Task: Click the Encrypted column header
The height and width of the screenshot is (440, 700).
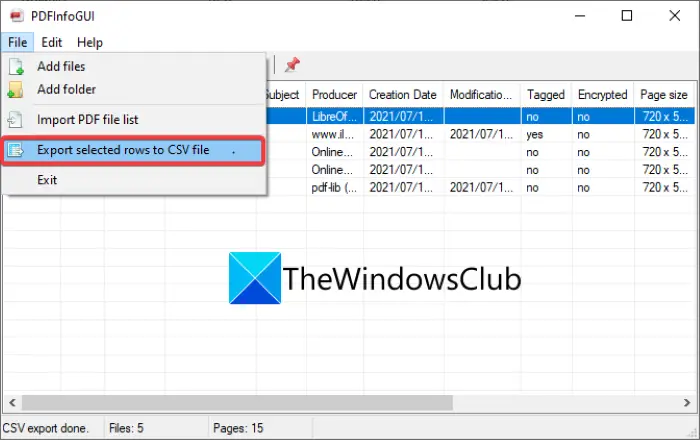Action: [x=603, y=95]
